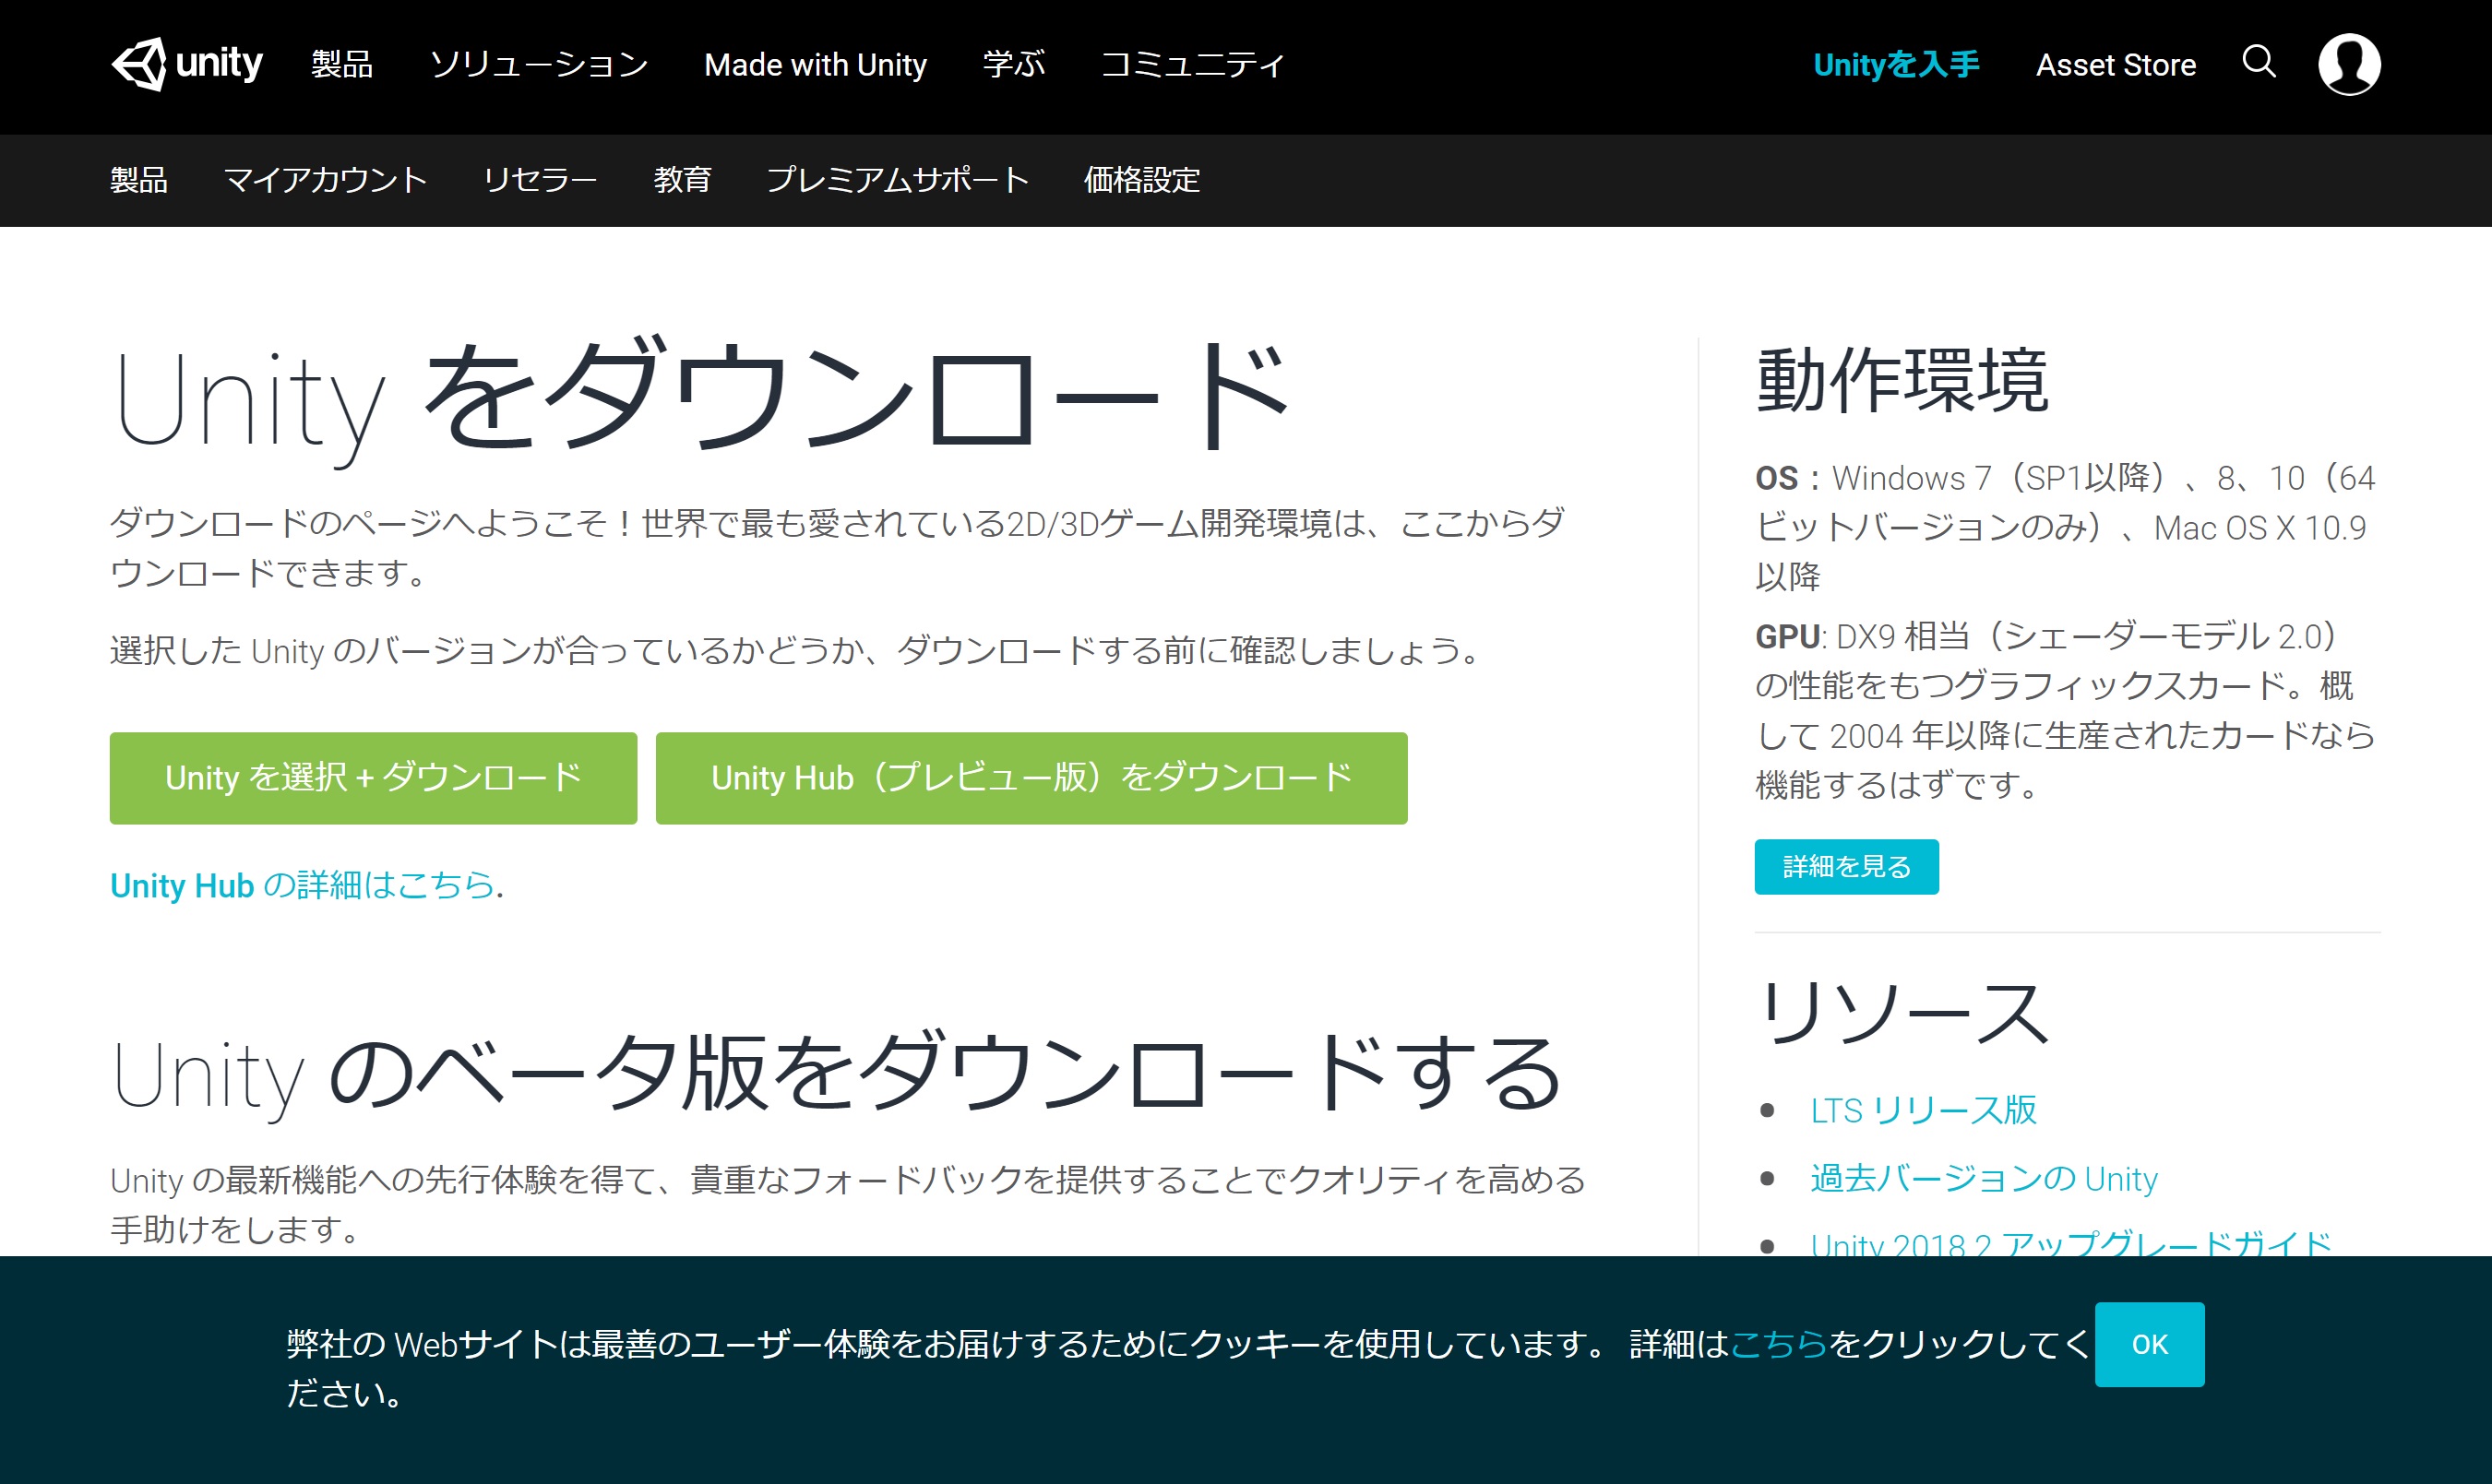Screen dimensions: 2492x1484
Task: Open 価格設定 page
Action: (1141, 181)
